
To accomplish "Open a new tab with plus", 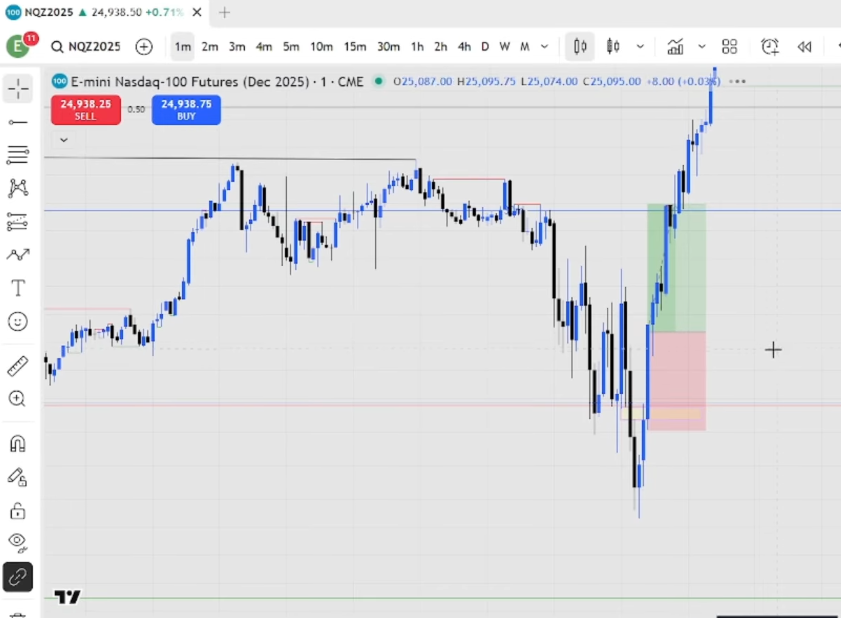I will 224,12.
